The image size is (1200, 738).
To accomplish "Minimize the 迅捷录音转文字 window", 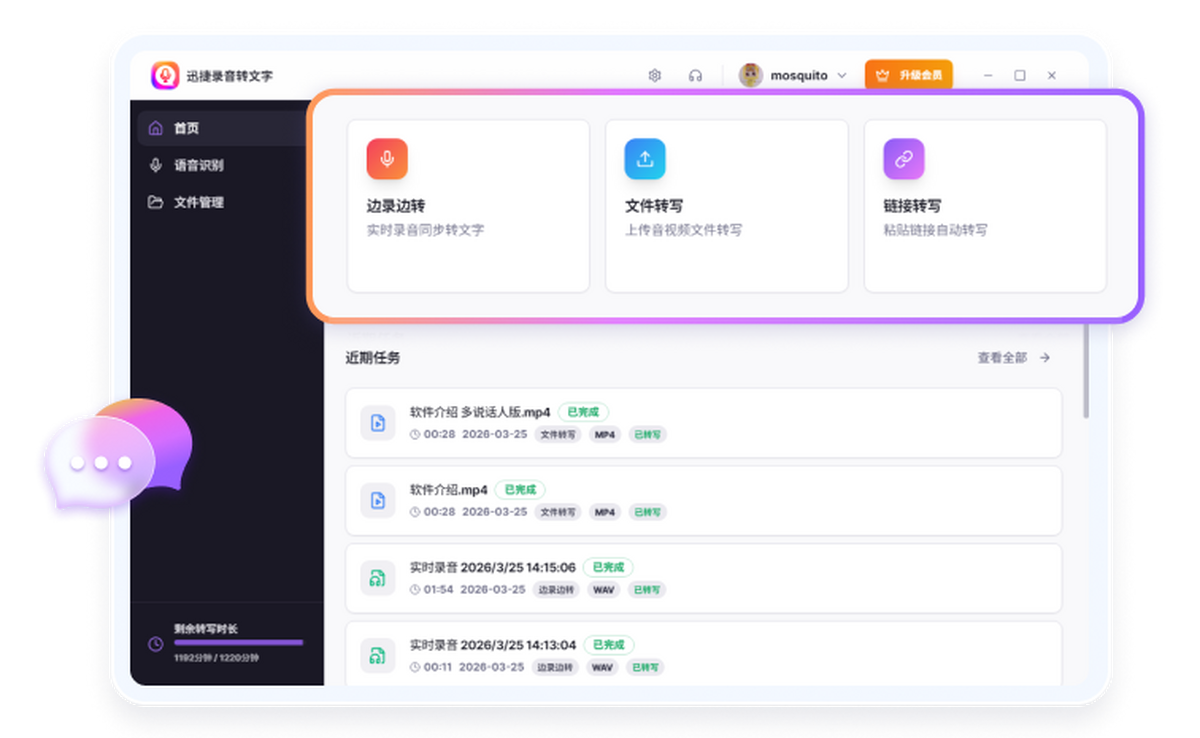I will pos(988,75).
